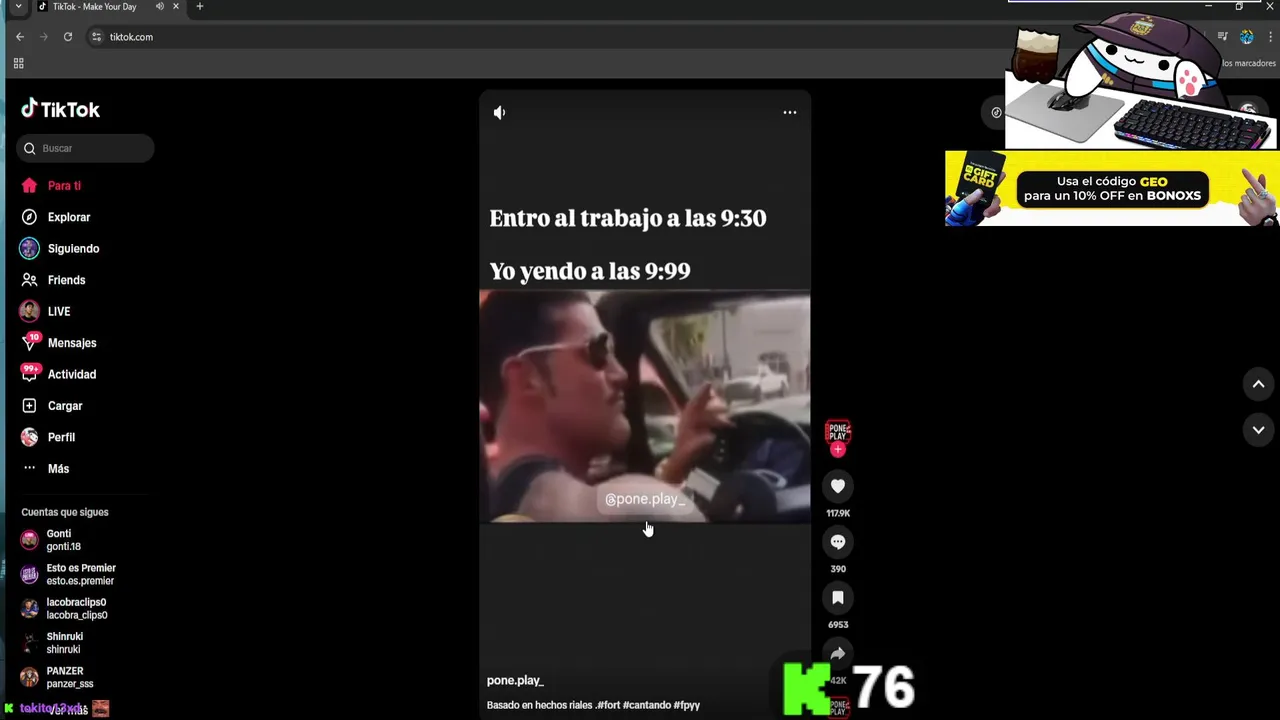Follow creator via red plus button

point(838,450)
